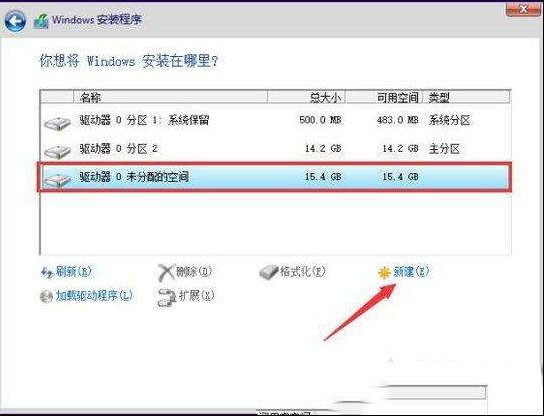Click the blue back arrow button
544x416 pixels.
click(15, 21)
